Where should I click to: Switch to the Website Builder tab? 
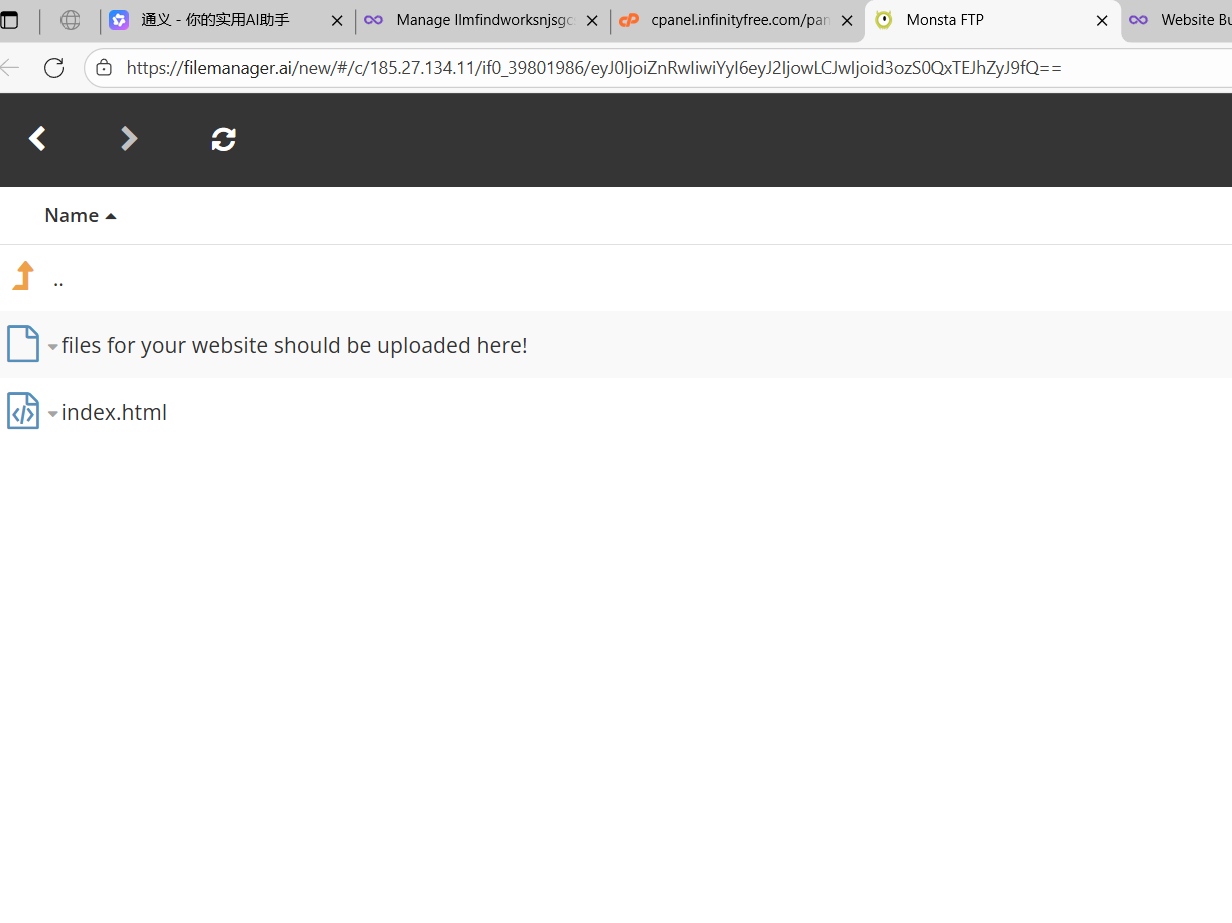click(x=1177, y=20)
